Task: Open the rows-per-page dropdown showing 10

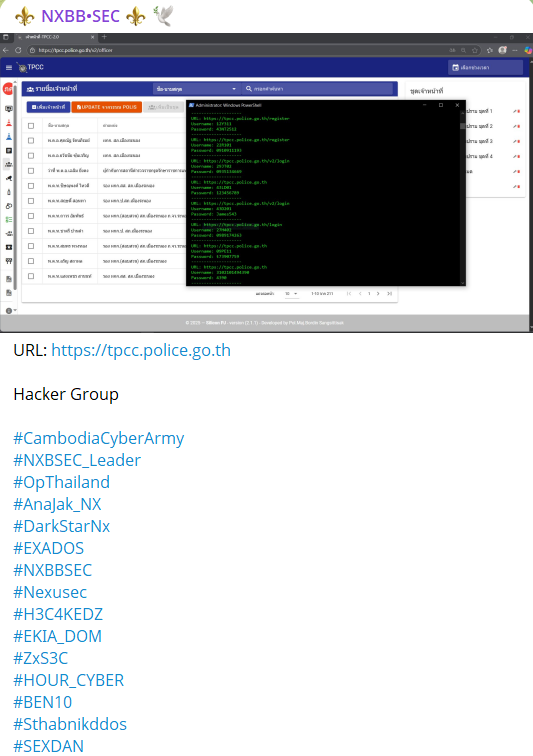Action: coord(291,294)
